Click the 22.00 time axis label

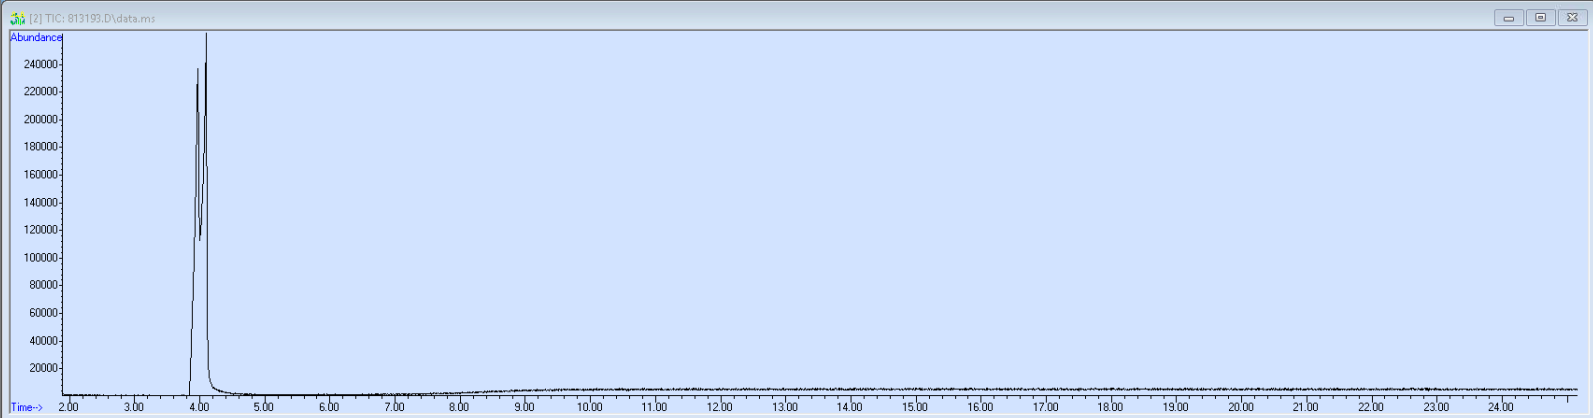tap(1371, 407)
